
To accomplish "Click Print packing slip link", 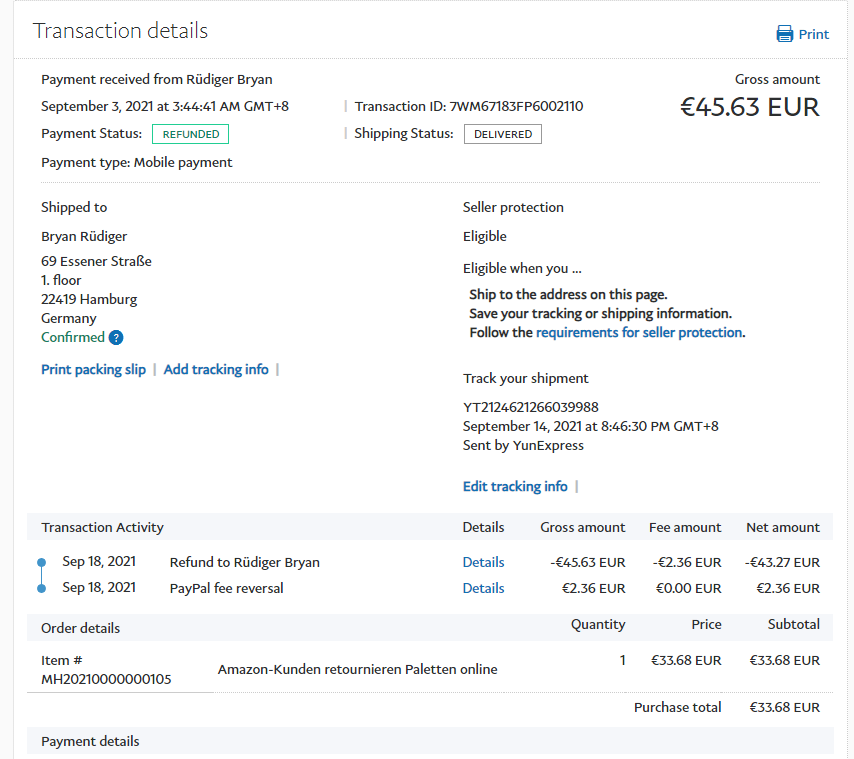I will coord(93,369).
